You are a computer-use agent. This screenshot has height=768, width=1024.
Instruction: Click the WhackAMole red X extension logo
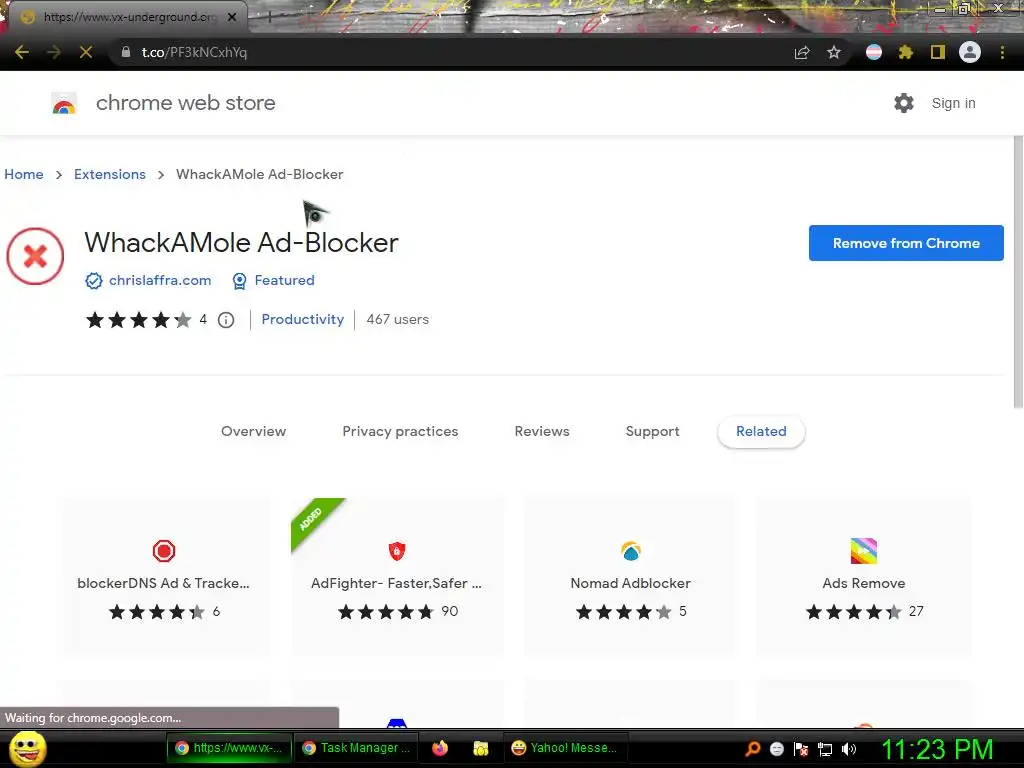pyautogui.click(x=35, y=256)
